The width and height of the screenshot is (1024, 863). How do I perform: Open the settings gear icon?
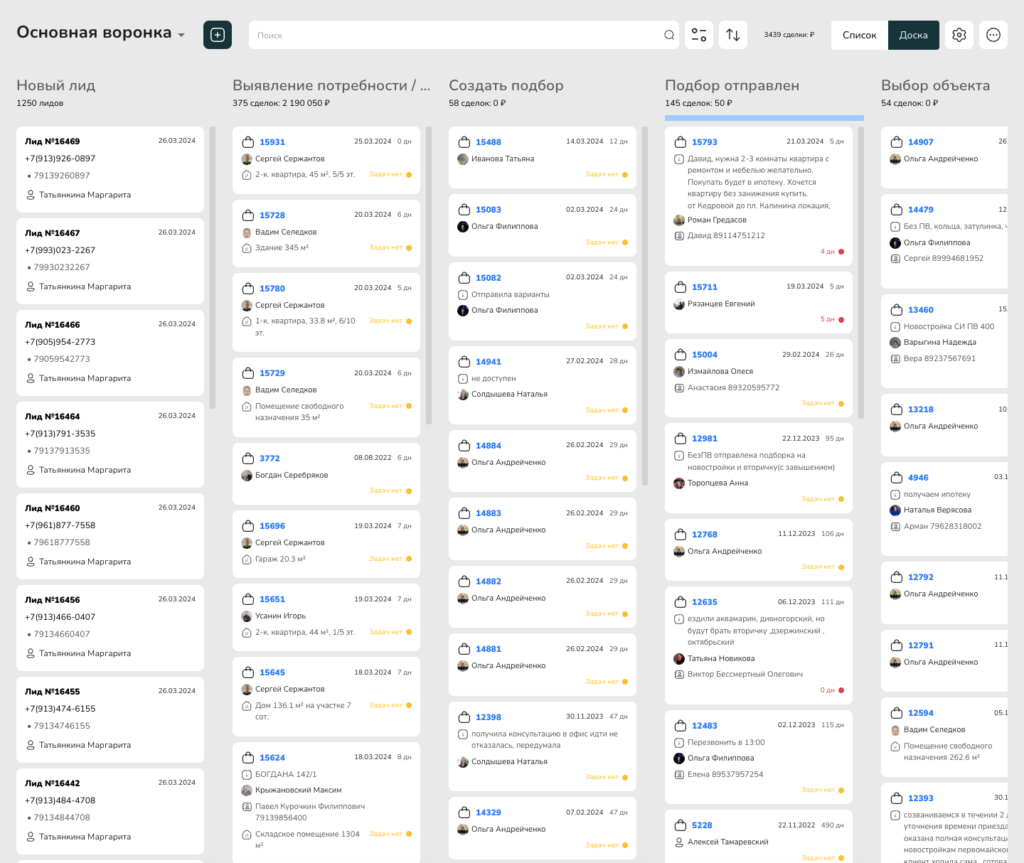(x=959, y=35)
